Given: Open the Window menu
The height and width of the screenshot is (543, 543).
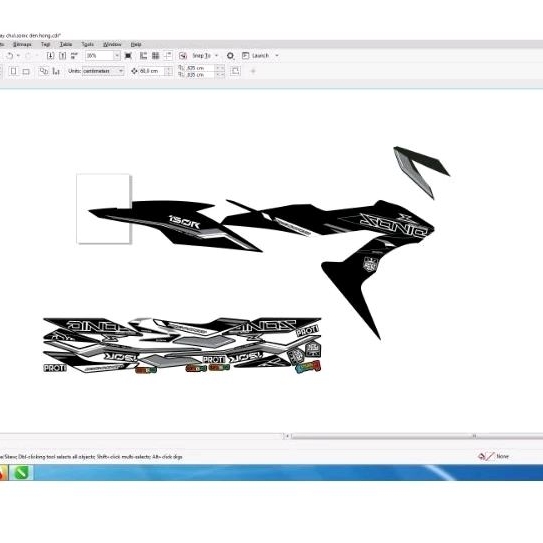Looking at the screenshot, I should (112, 44).
